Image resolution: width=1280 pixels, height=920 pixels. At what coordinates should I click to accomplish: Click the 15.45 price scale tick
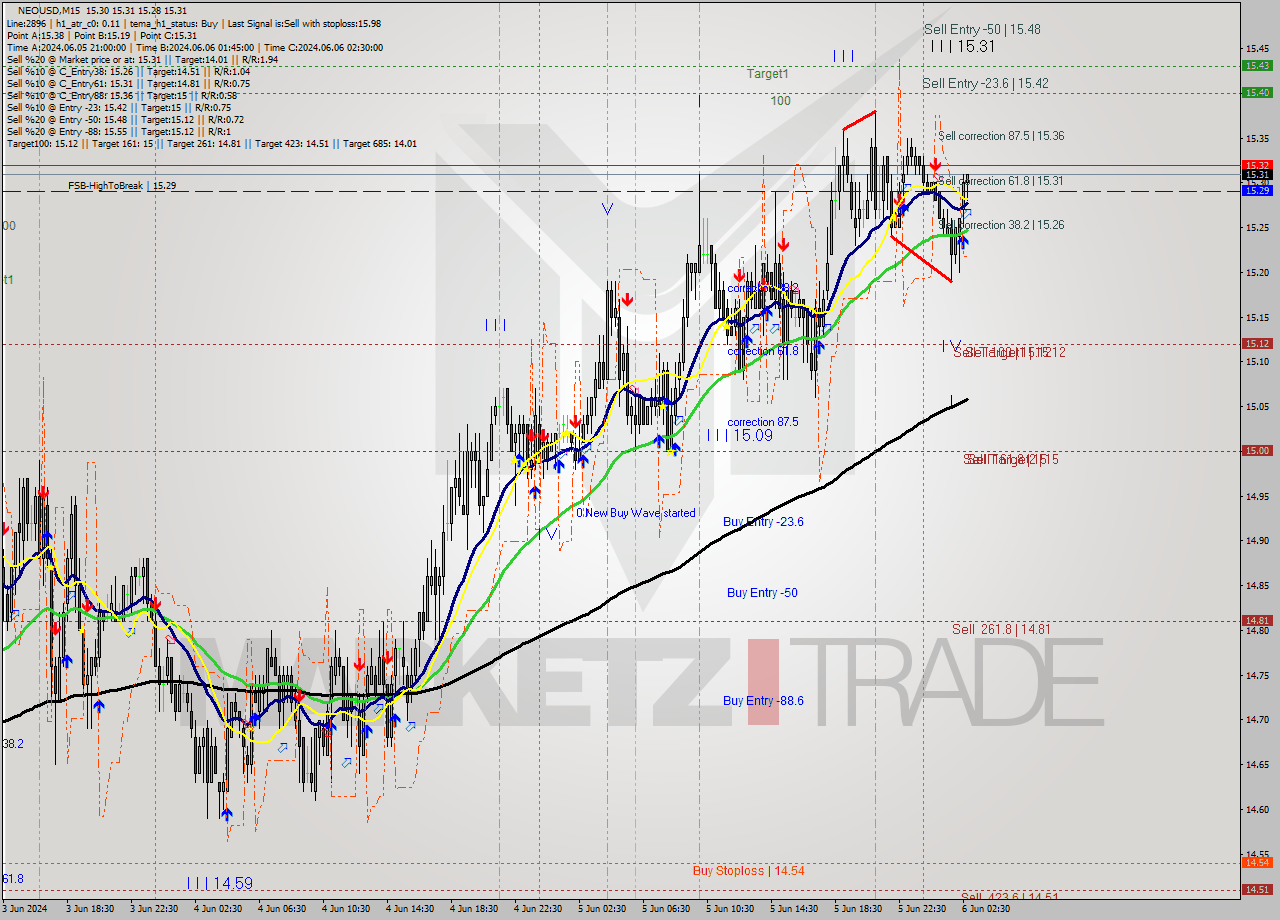click(1257, 48)
